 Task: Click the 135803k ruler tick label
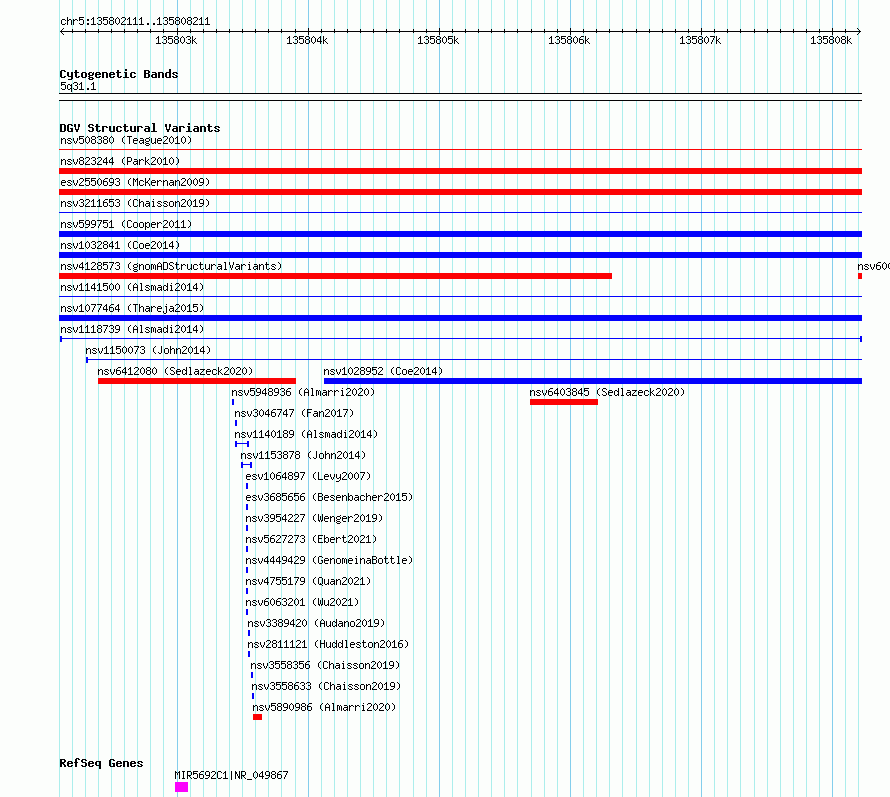(x=177, y=40)
